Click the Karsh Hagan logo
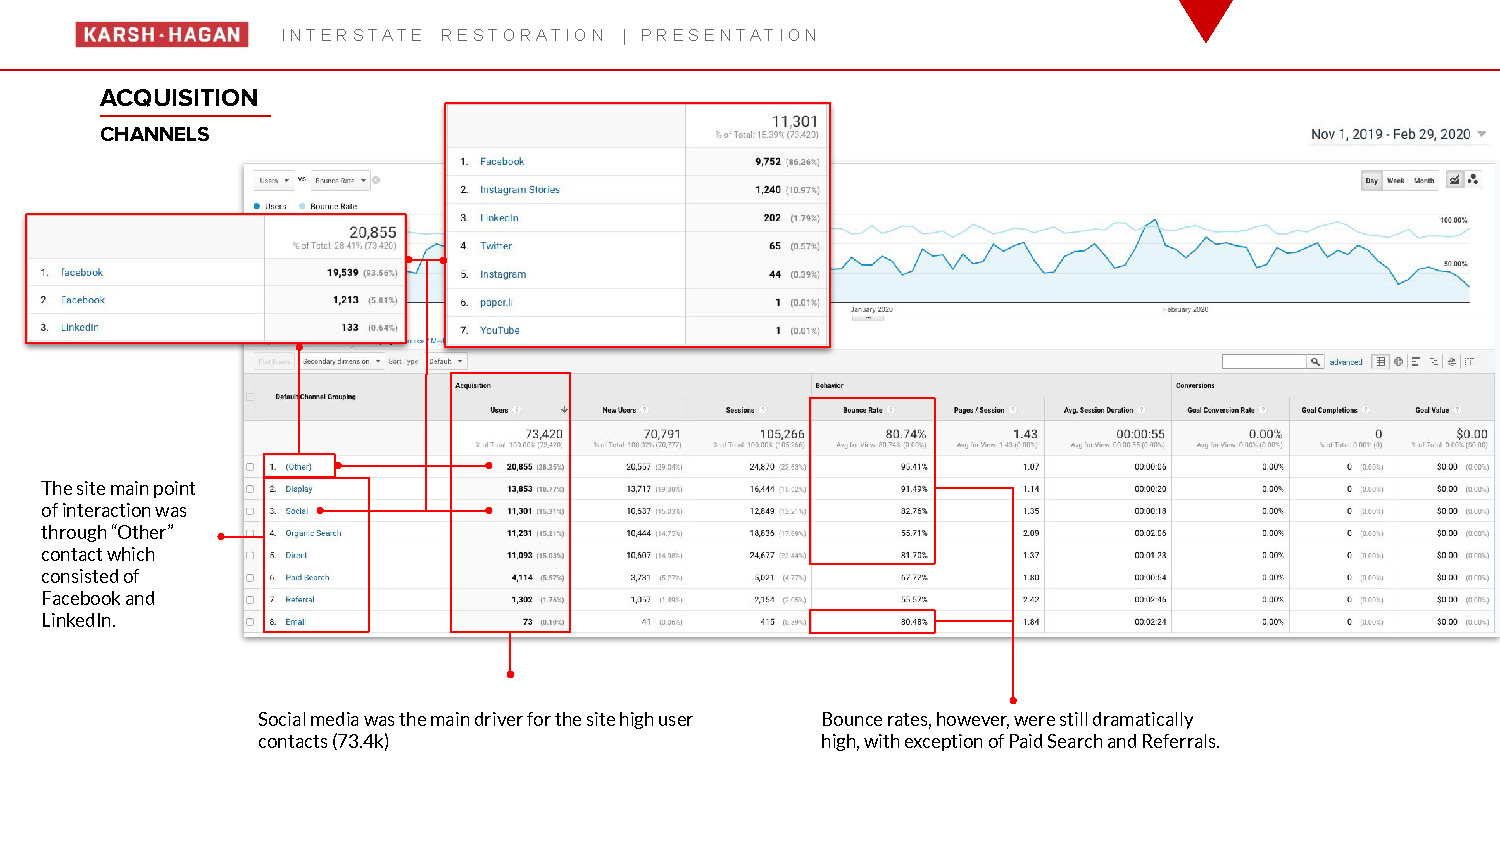Image resolution: width=1500 pixels, height=844 pixels. pyautogui.click(x=162, y=35)
